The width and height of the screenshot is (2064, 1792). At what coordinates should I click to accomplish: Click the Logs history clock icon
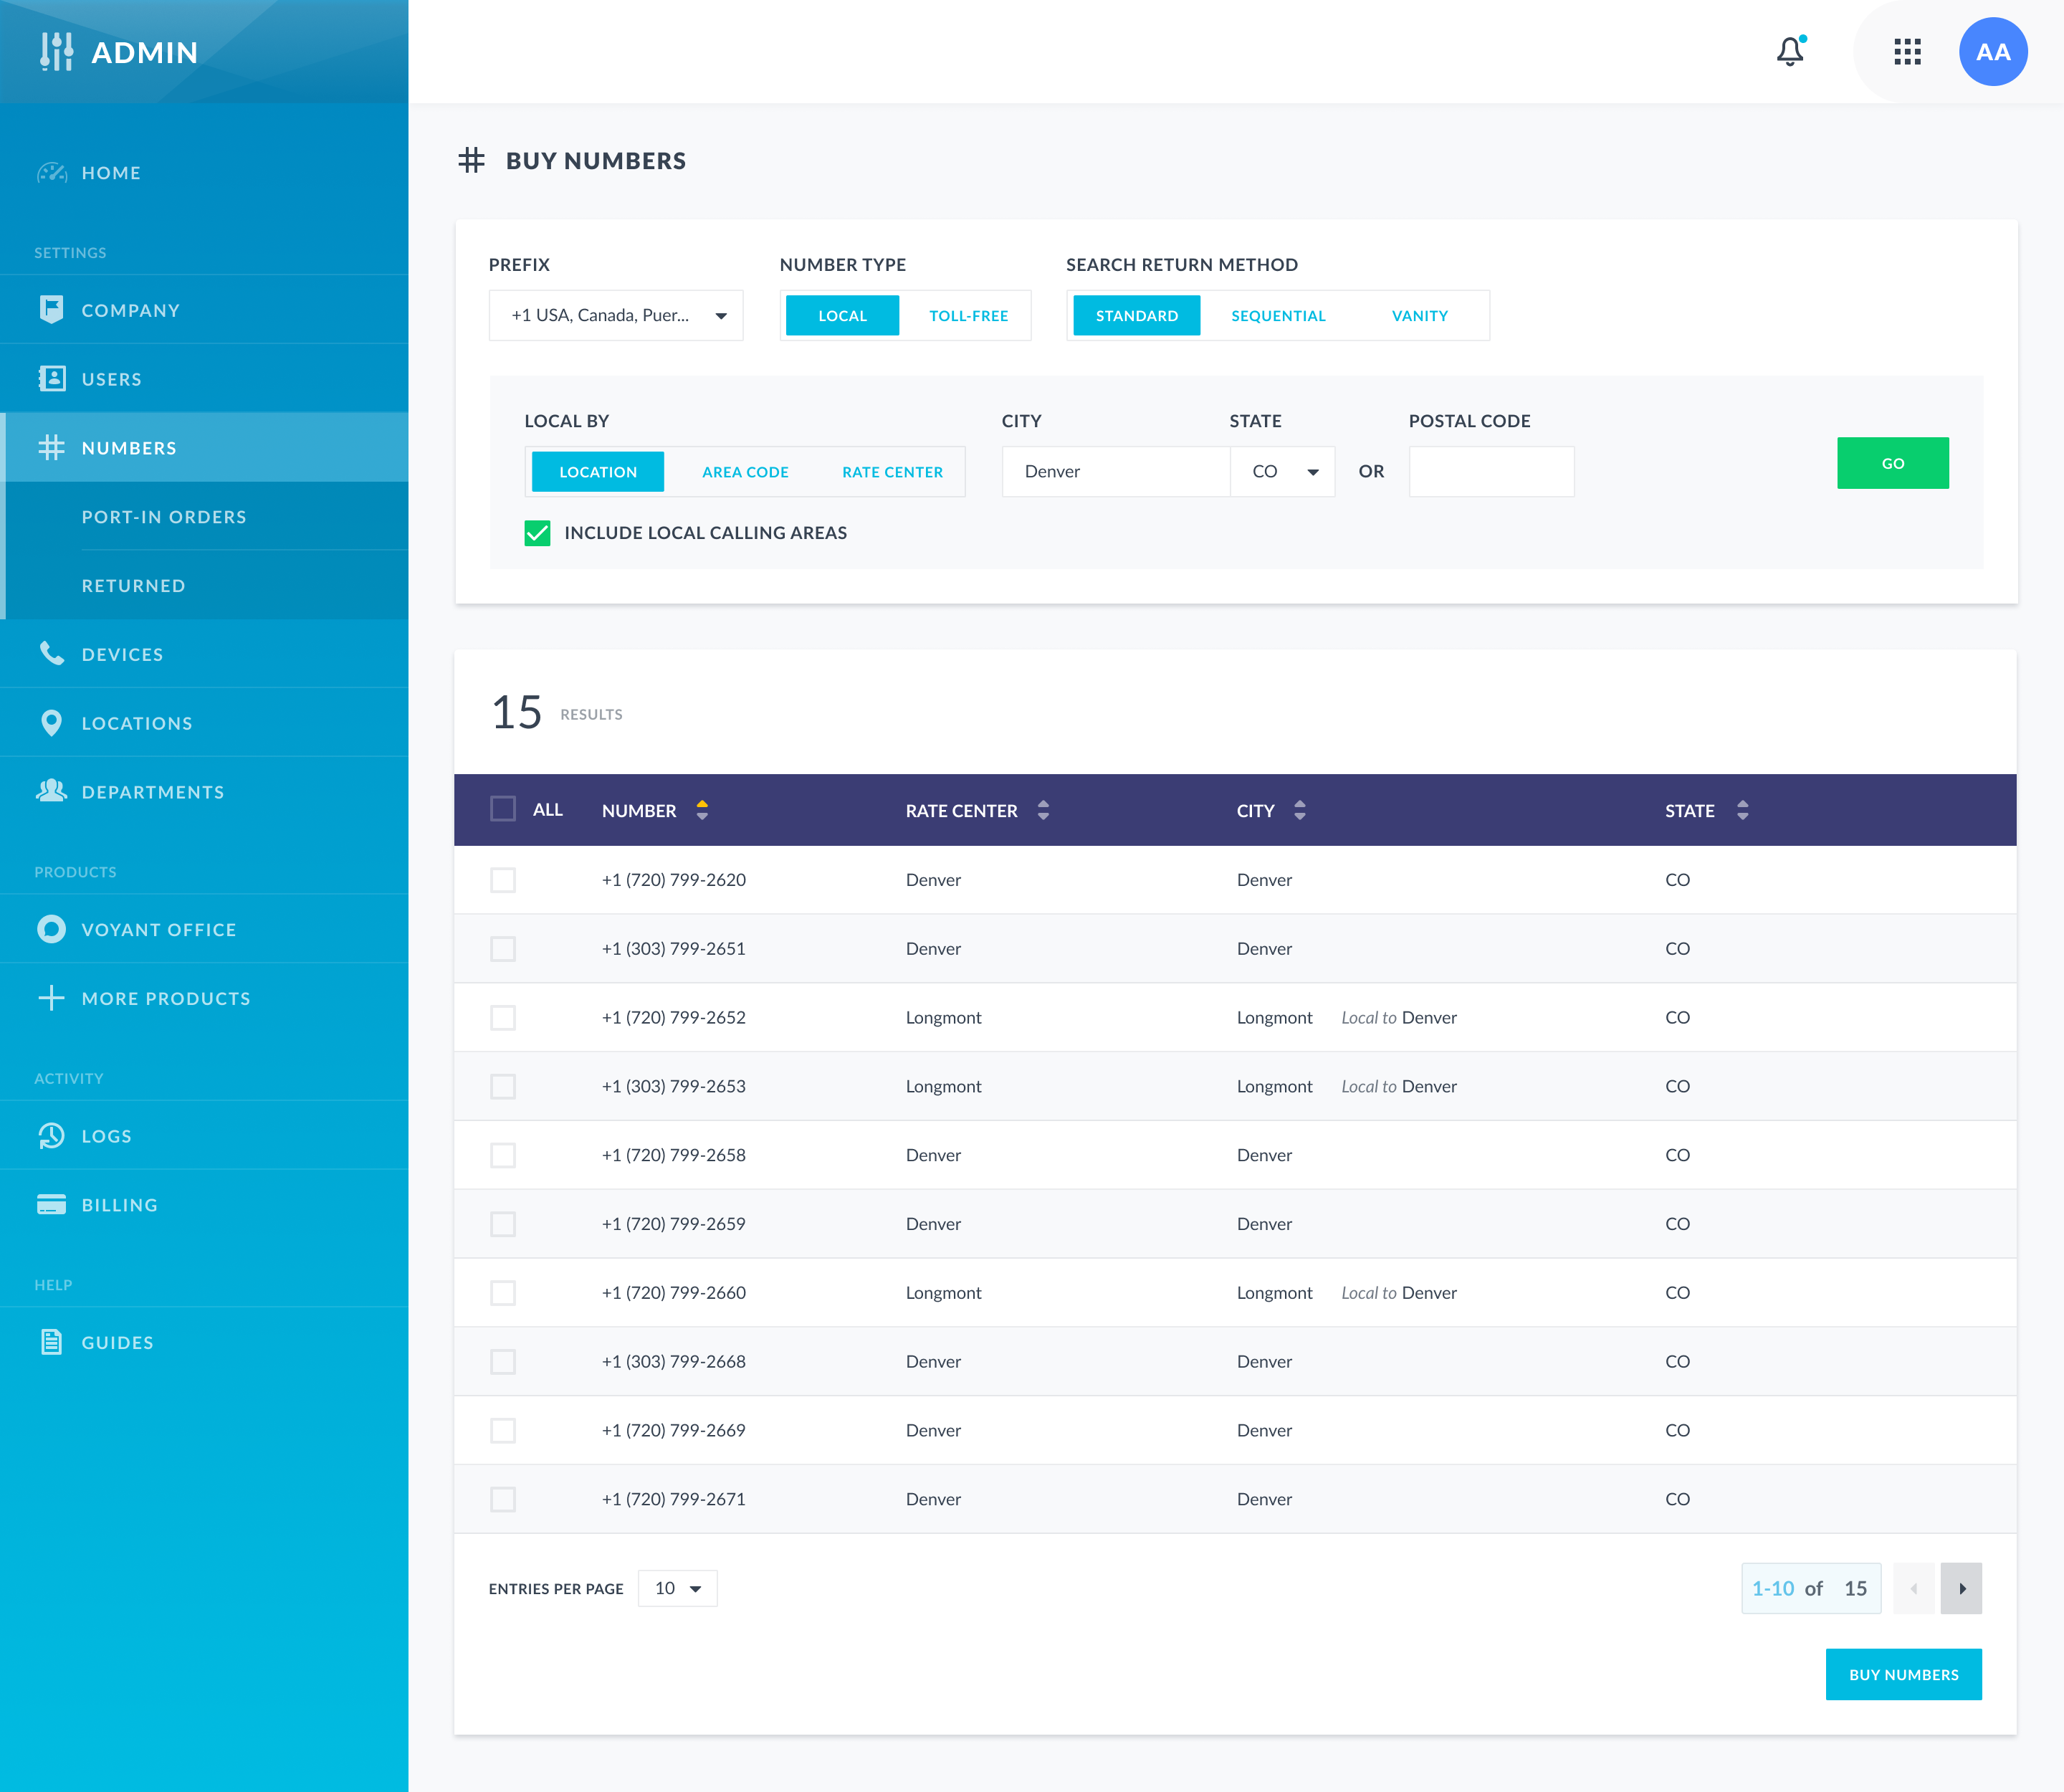[52, 1136]
